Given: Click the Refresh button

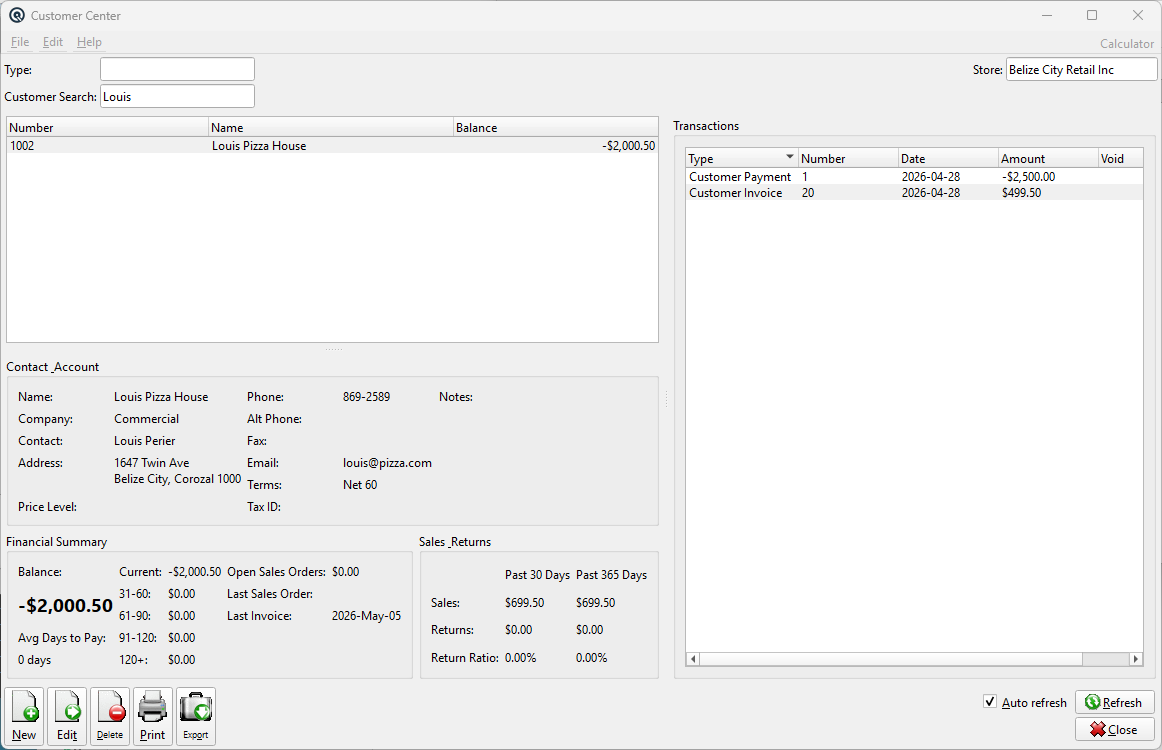Looking at the screenshot, I should pos(1115,702).
